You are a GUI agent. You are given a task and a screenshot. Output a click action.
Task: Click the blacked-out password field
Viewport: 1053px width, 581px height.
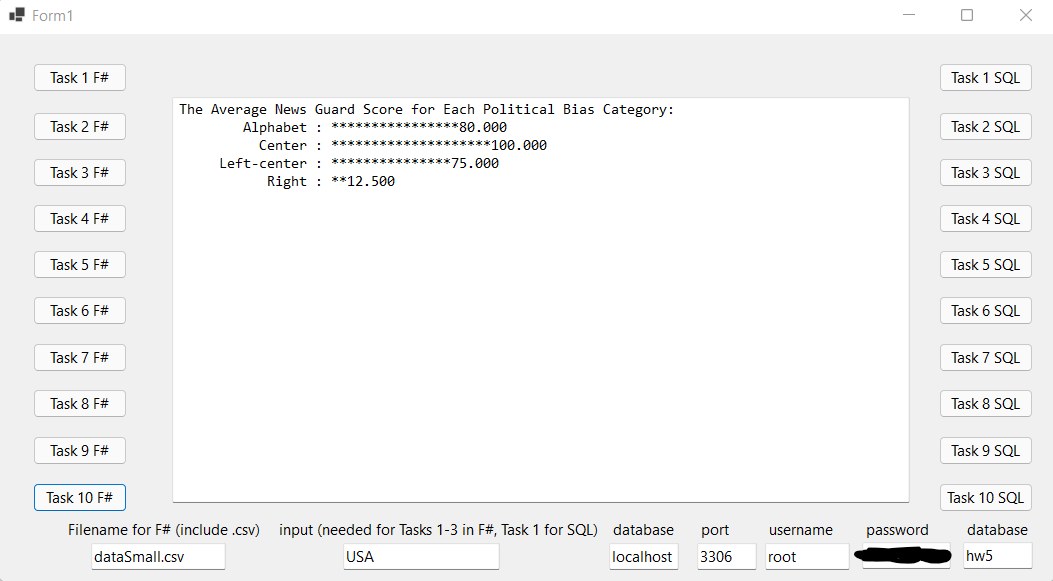906,556
